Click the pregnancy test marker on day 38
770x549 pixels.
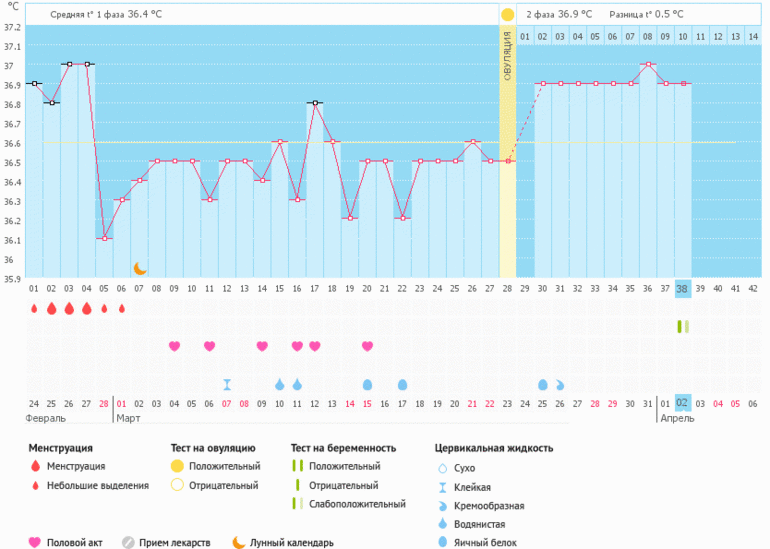(683, 326)
